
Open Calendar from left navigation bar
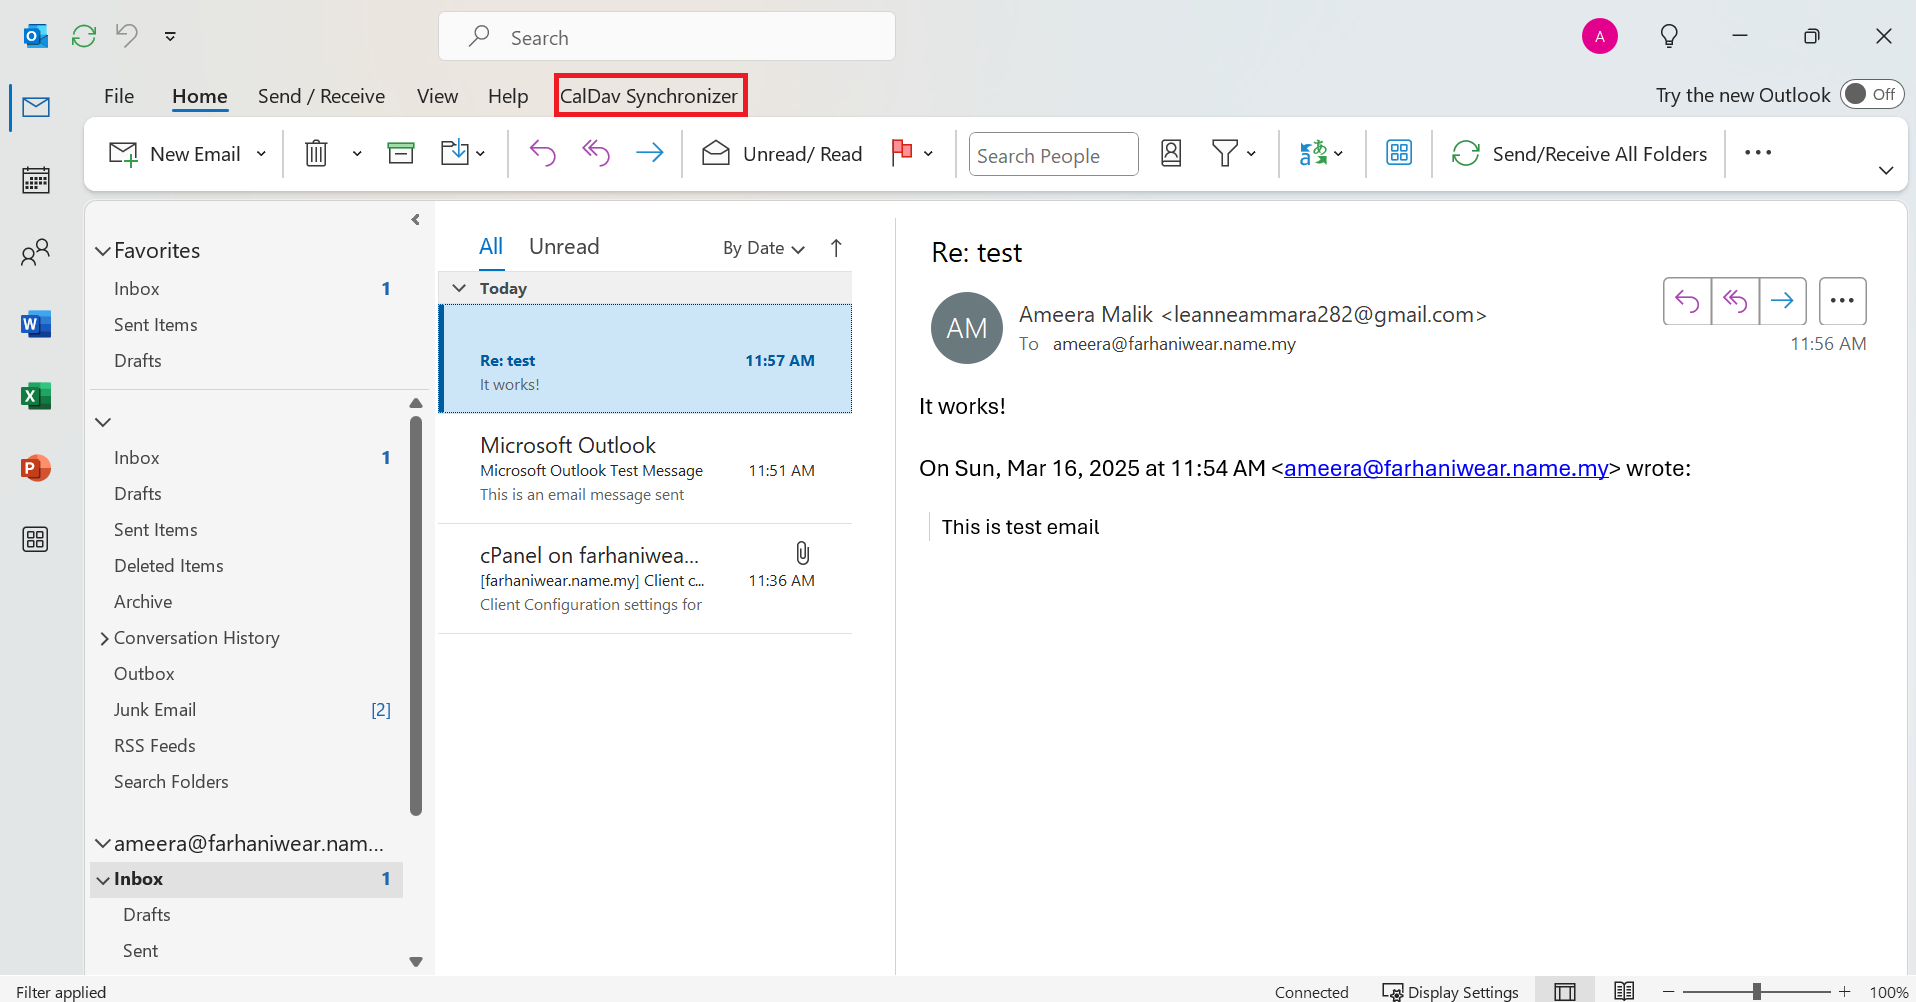click(36, 180)
